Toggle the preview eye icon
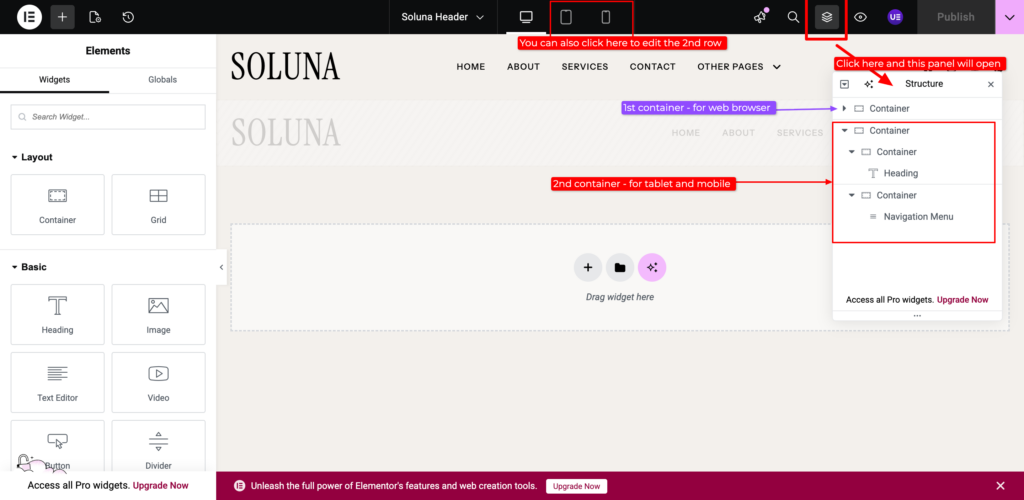 [860, 17]
